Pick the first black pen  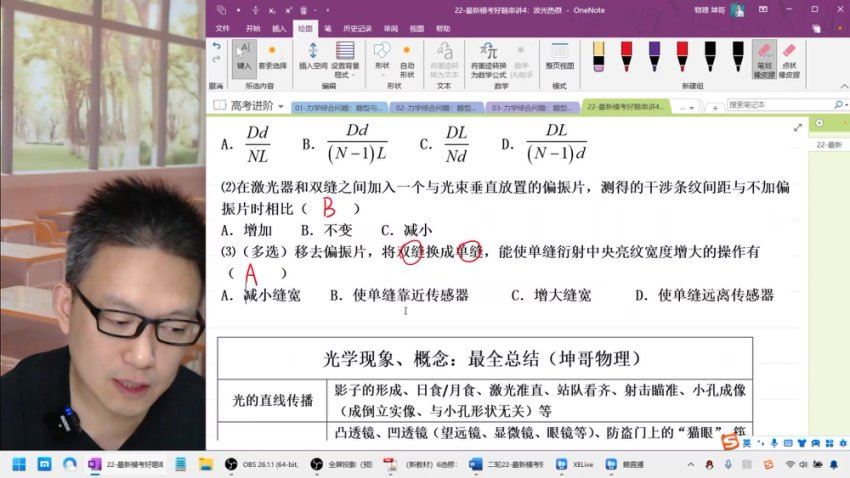click(x=710, y=56)
